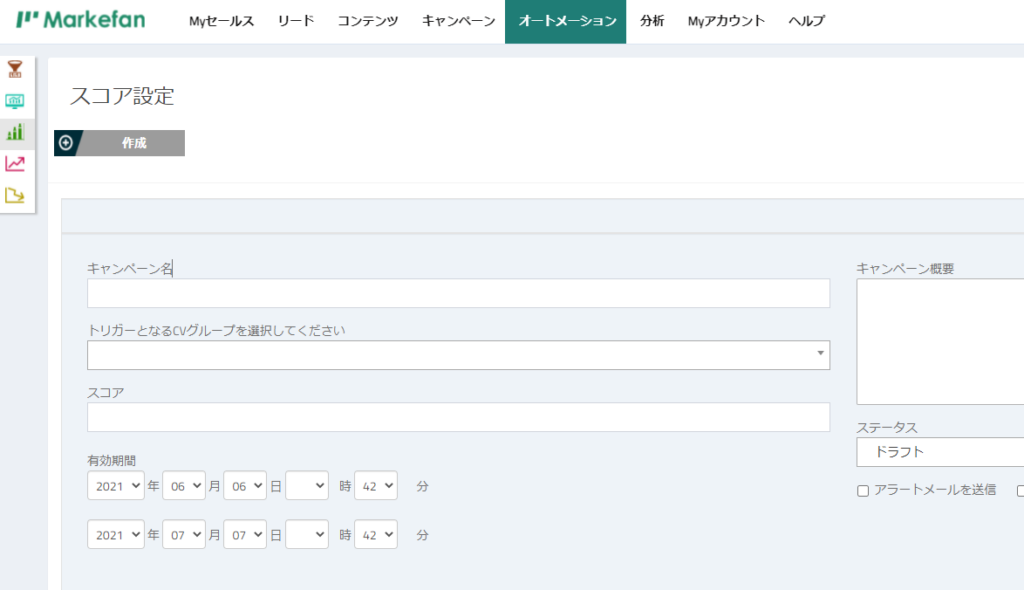Screen dimensions: 1024x590
Task: Open the end day 07 dropdown
Action: (x=245, y=534)
